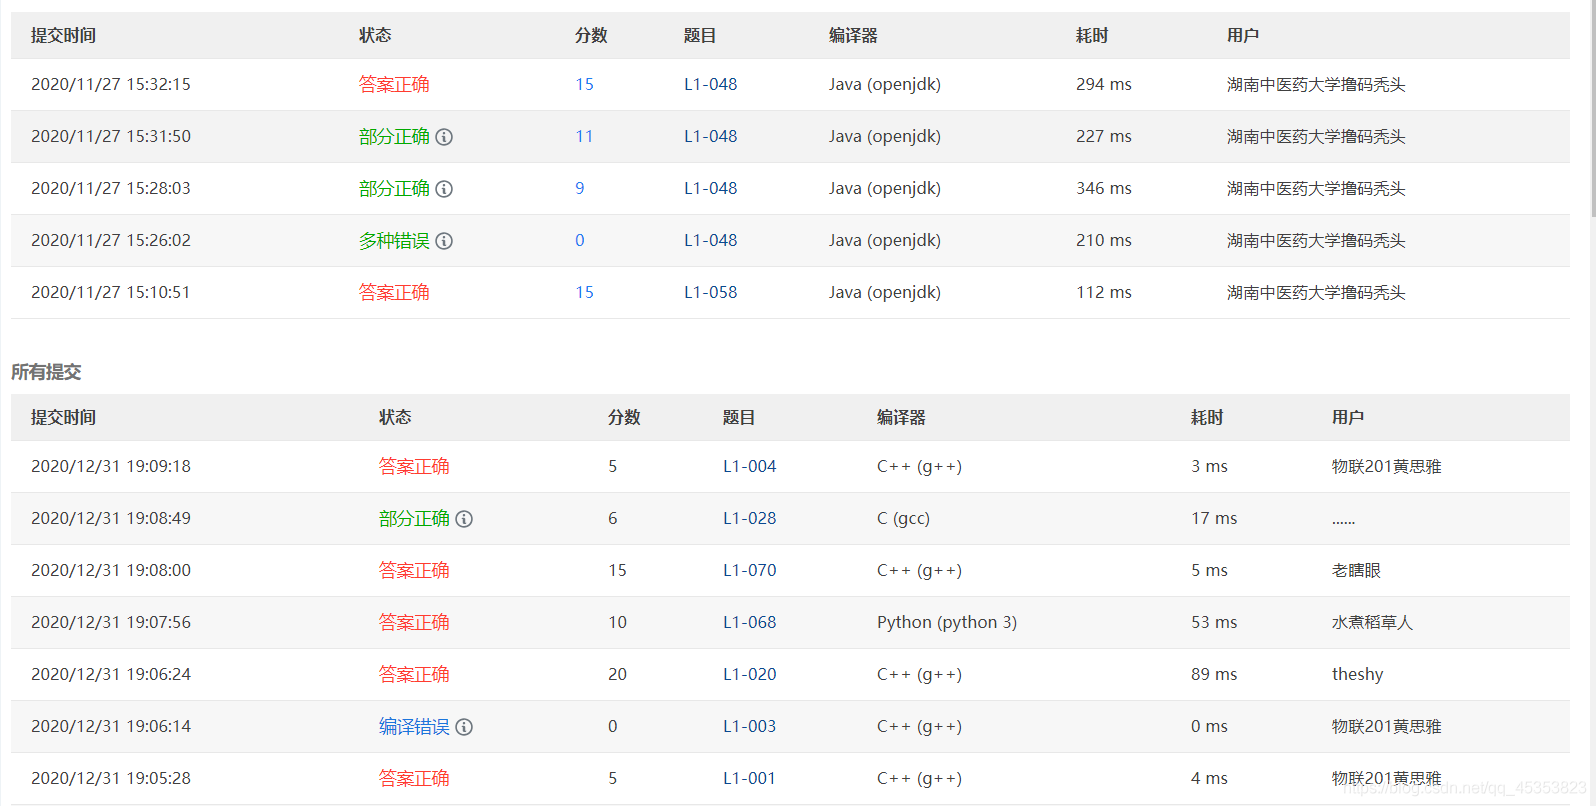This screenshot has height=806, width=1596.
Task: Click problem L1-028 cell
Action: (x=749, y=518)
